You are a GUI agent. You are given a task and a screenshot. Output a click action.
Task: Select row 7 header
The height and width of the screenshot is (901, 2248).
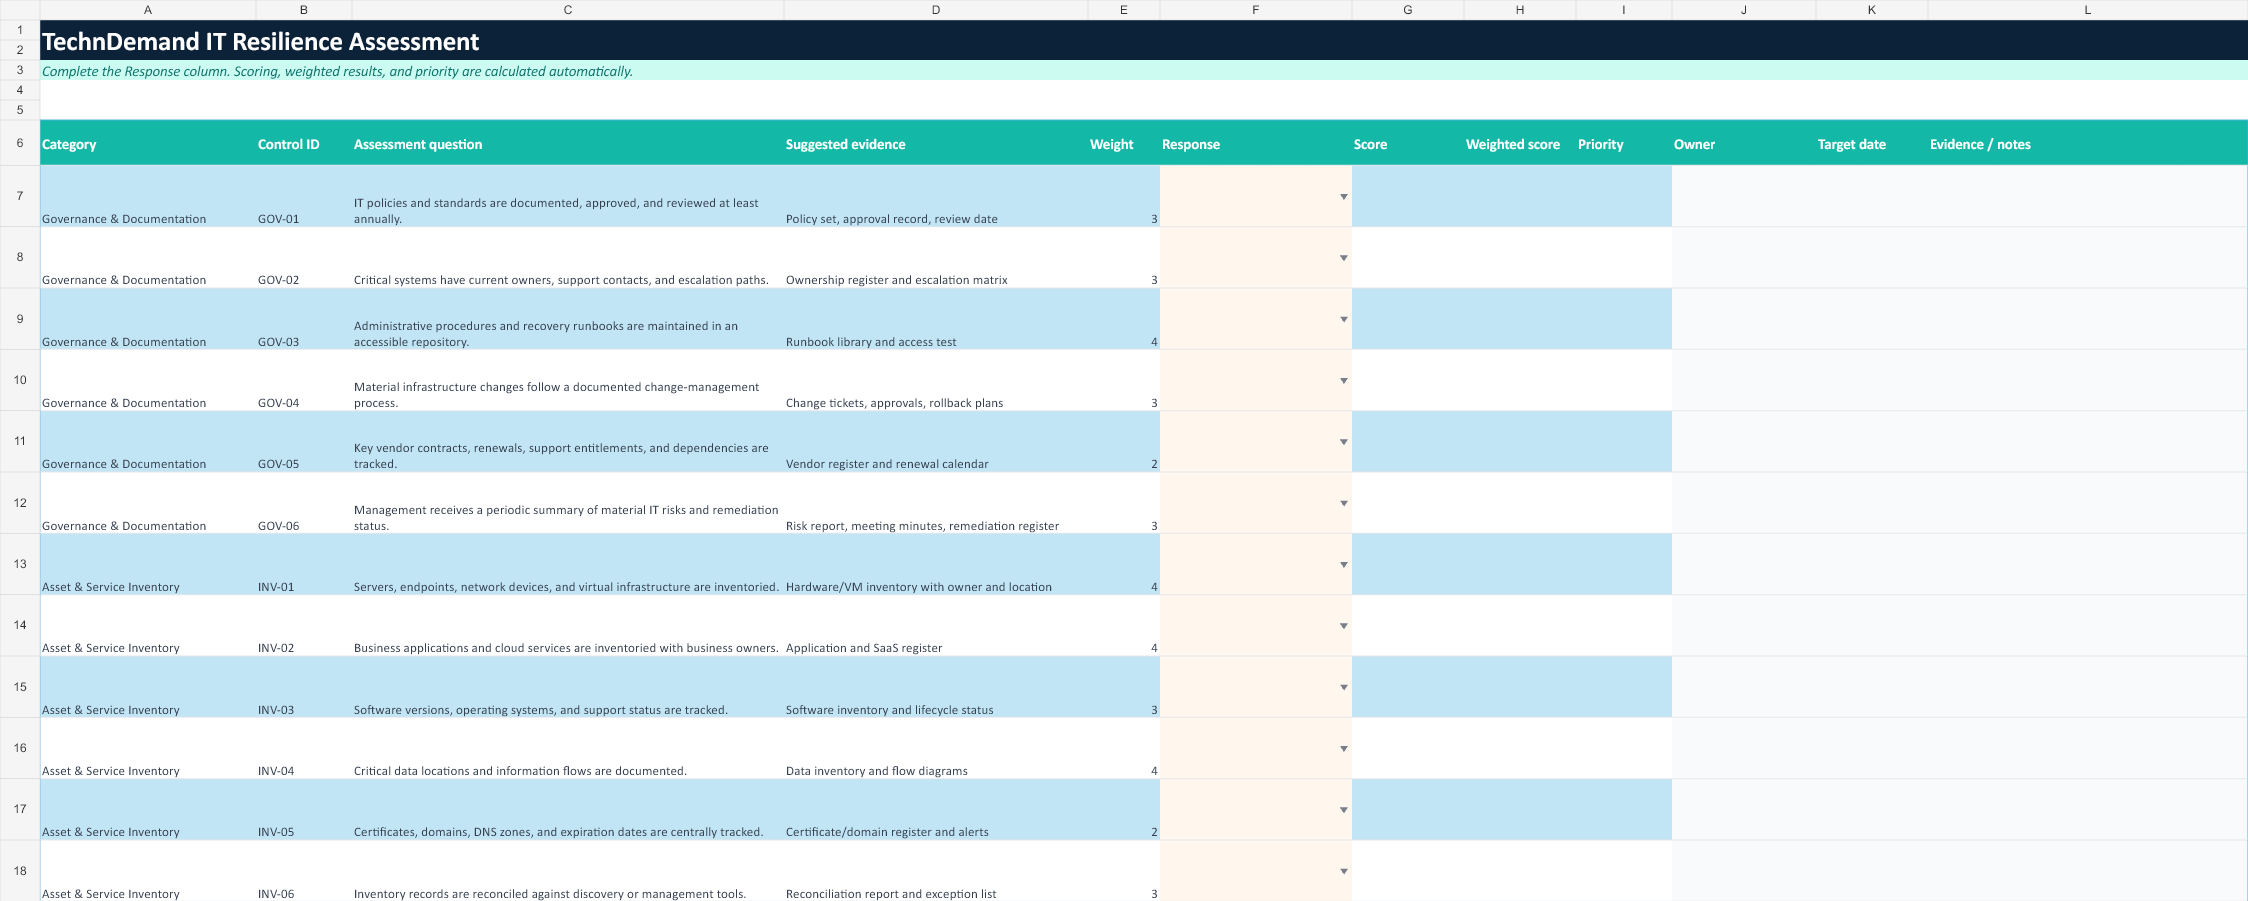pyautogui.click(x=20, y=196)
